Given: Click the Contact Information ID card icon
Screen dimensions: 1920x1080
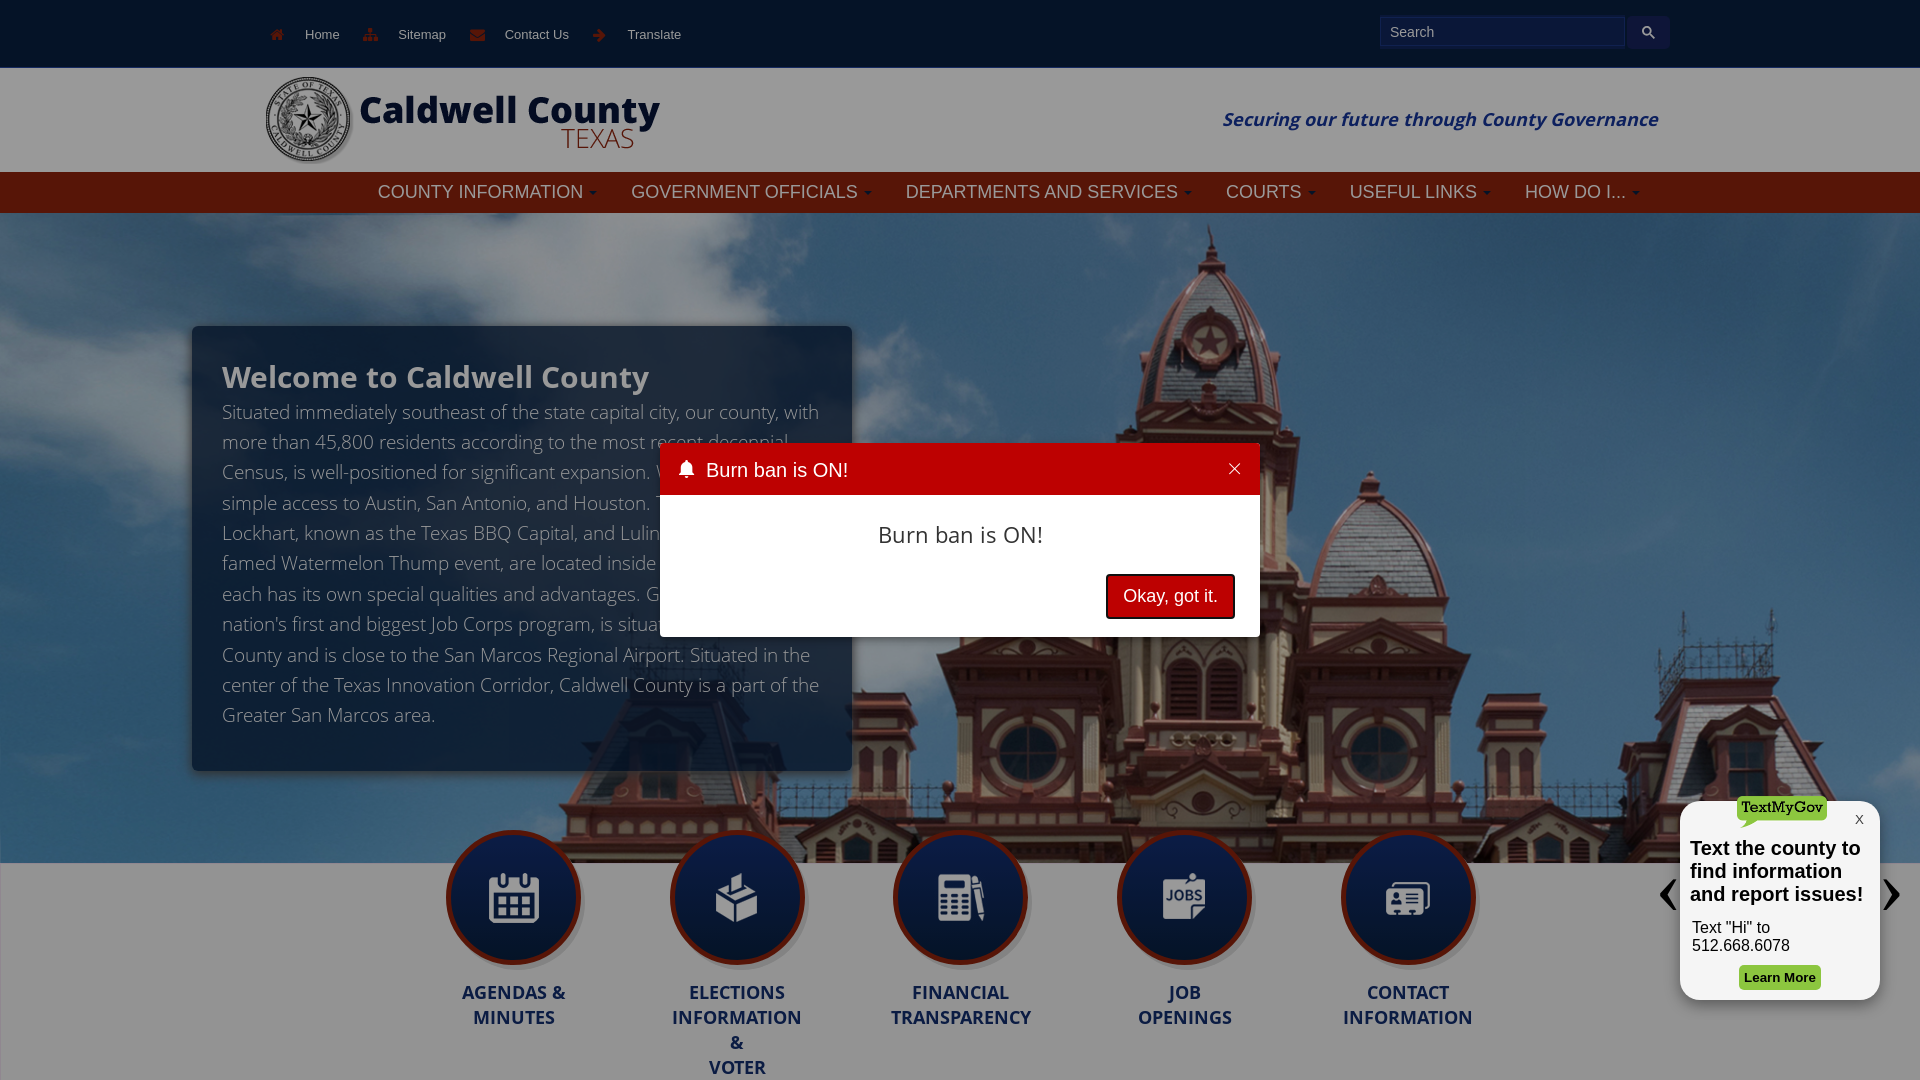Looking at the screenshot, I should click(1407, 897).
